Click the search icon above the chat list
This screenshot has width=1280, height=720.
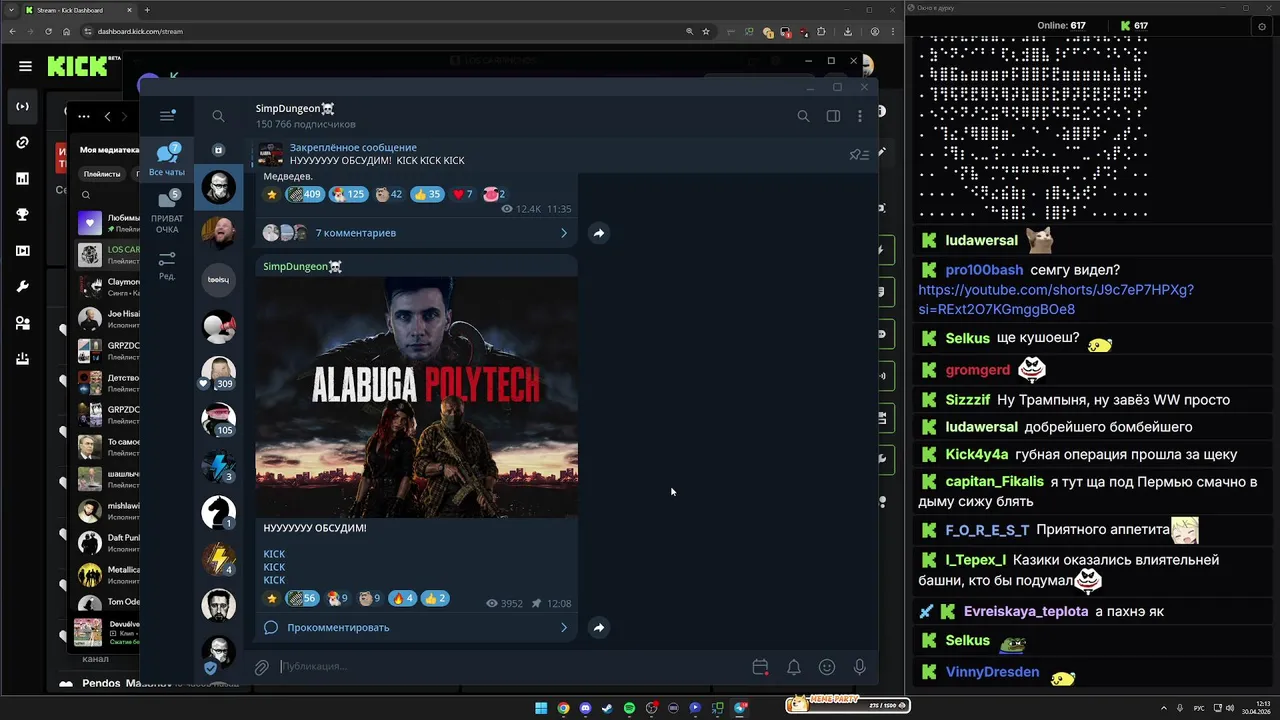point(218,116)
